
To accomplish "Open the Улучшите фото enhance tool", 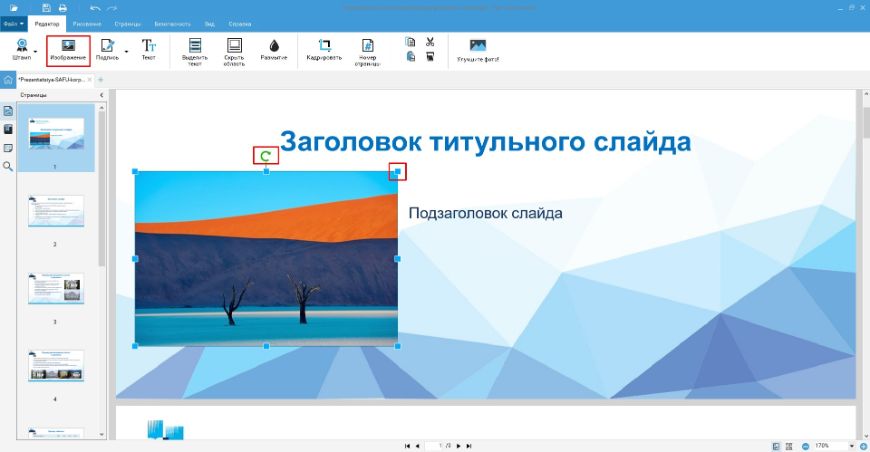I will 478,50.
